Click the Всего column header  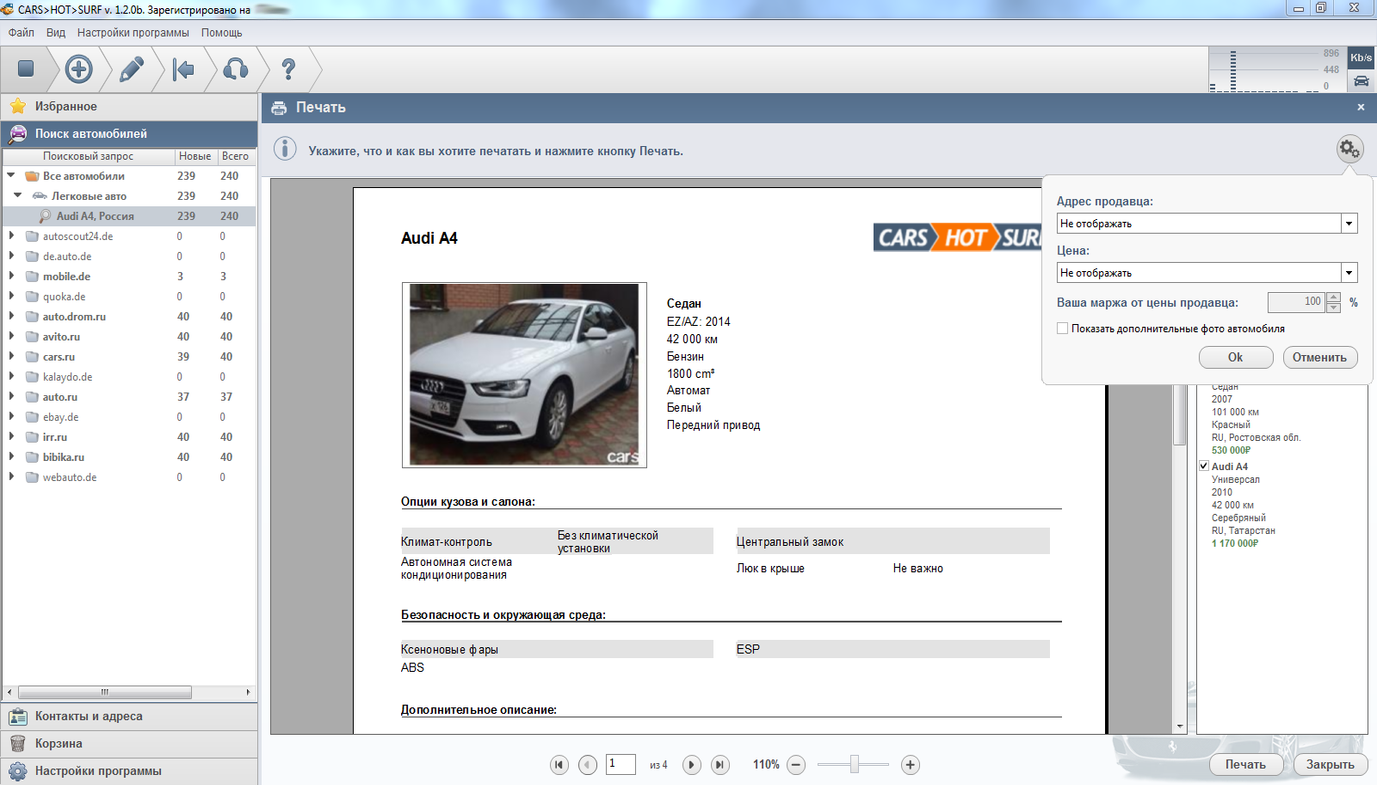coord(235,156)
